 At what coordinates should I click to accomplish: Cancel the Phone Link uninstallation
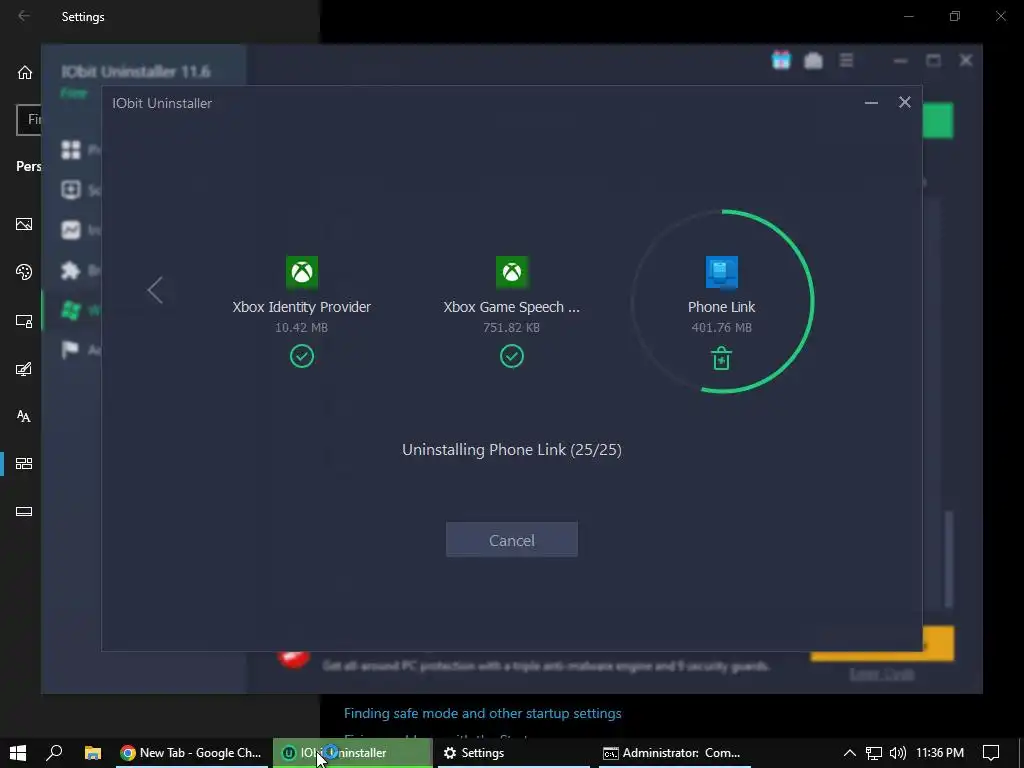click(x=511, y=539)
